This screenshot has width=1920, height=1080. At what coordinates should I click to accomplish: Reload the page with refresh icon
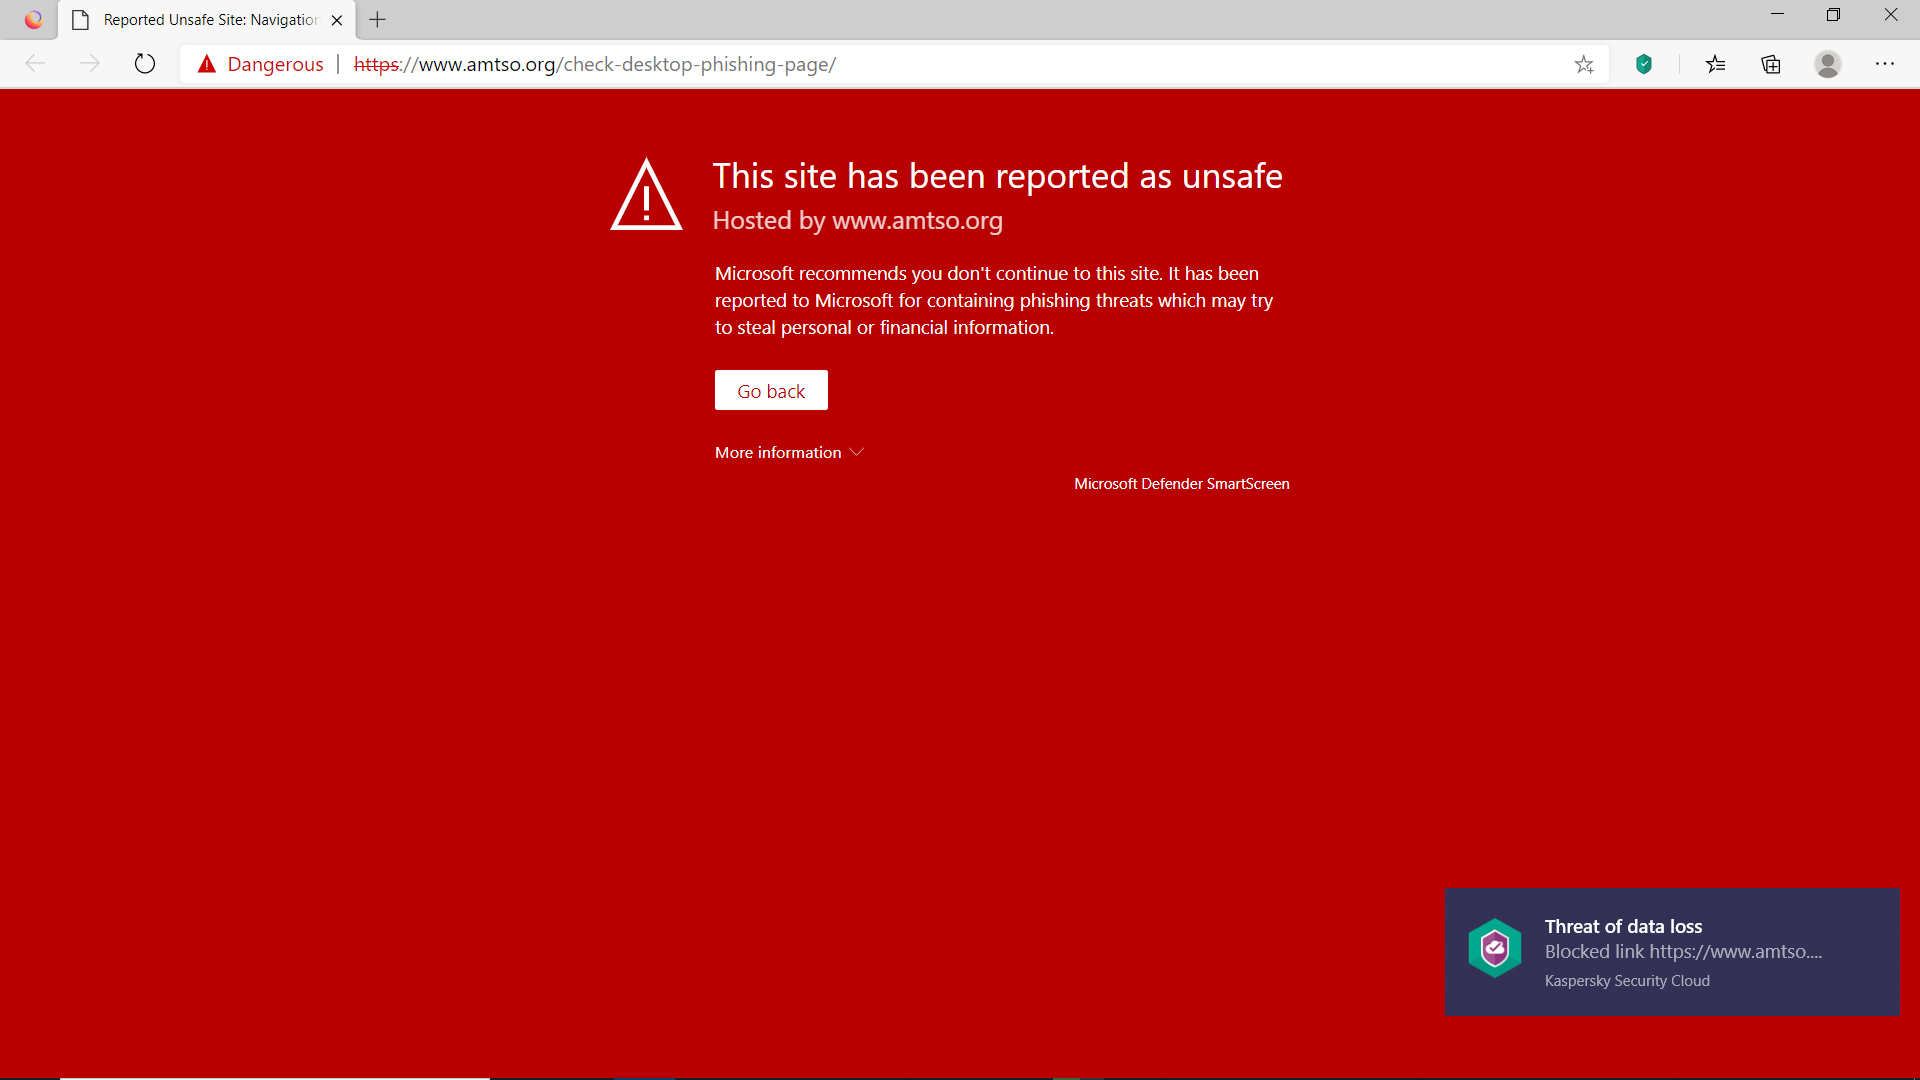coord(145,64)
